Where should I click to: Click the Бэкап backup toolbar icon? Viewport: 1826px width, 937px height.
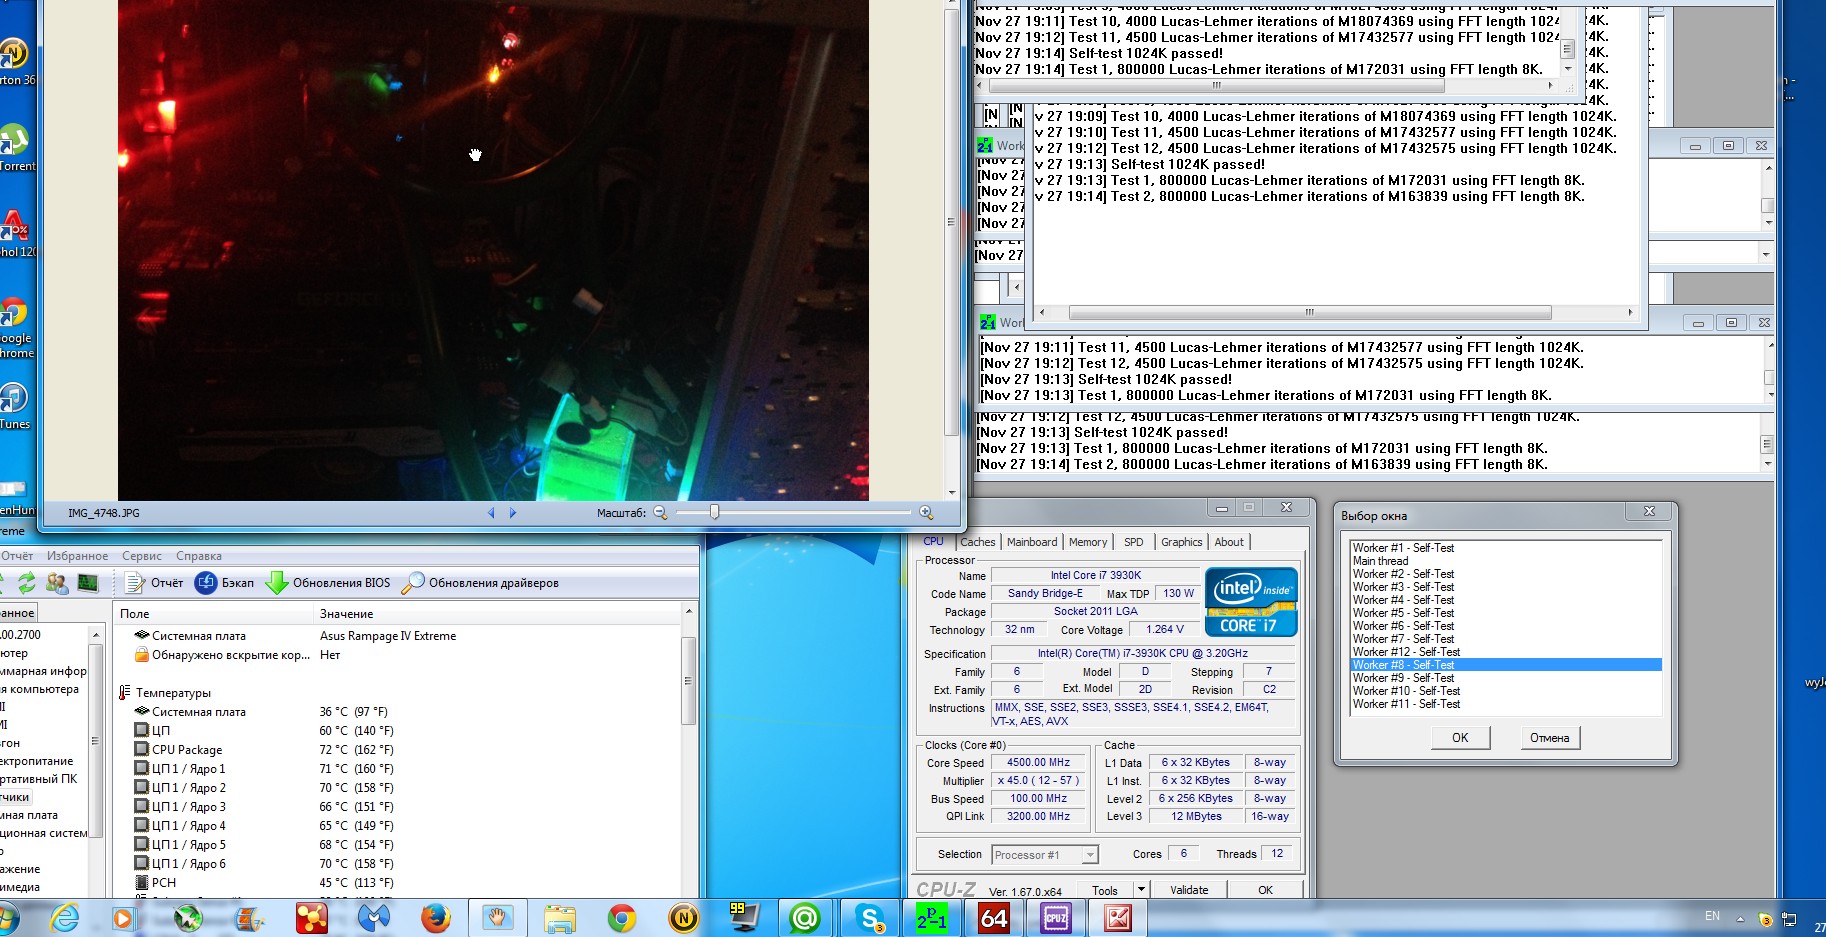(x=206, y=583)
